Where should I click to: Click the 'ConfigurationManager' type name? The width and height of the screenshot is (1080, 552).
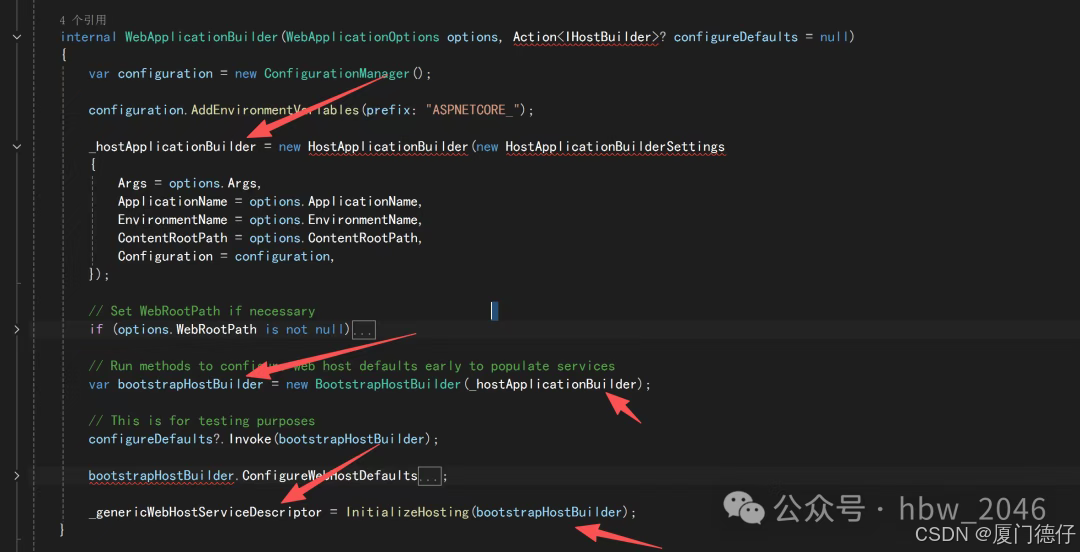point(337,74)
